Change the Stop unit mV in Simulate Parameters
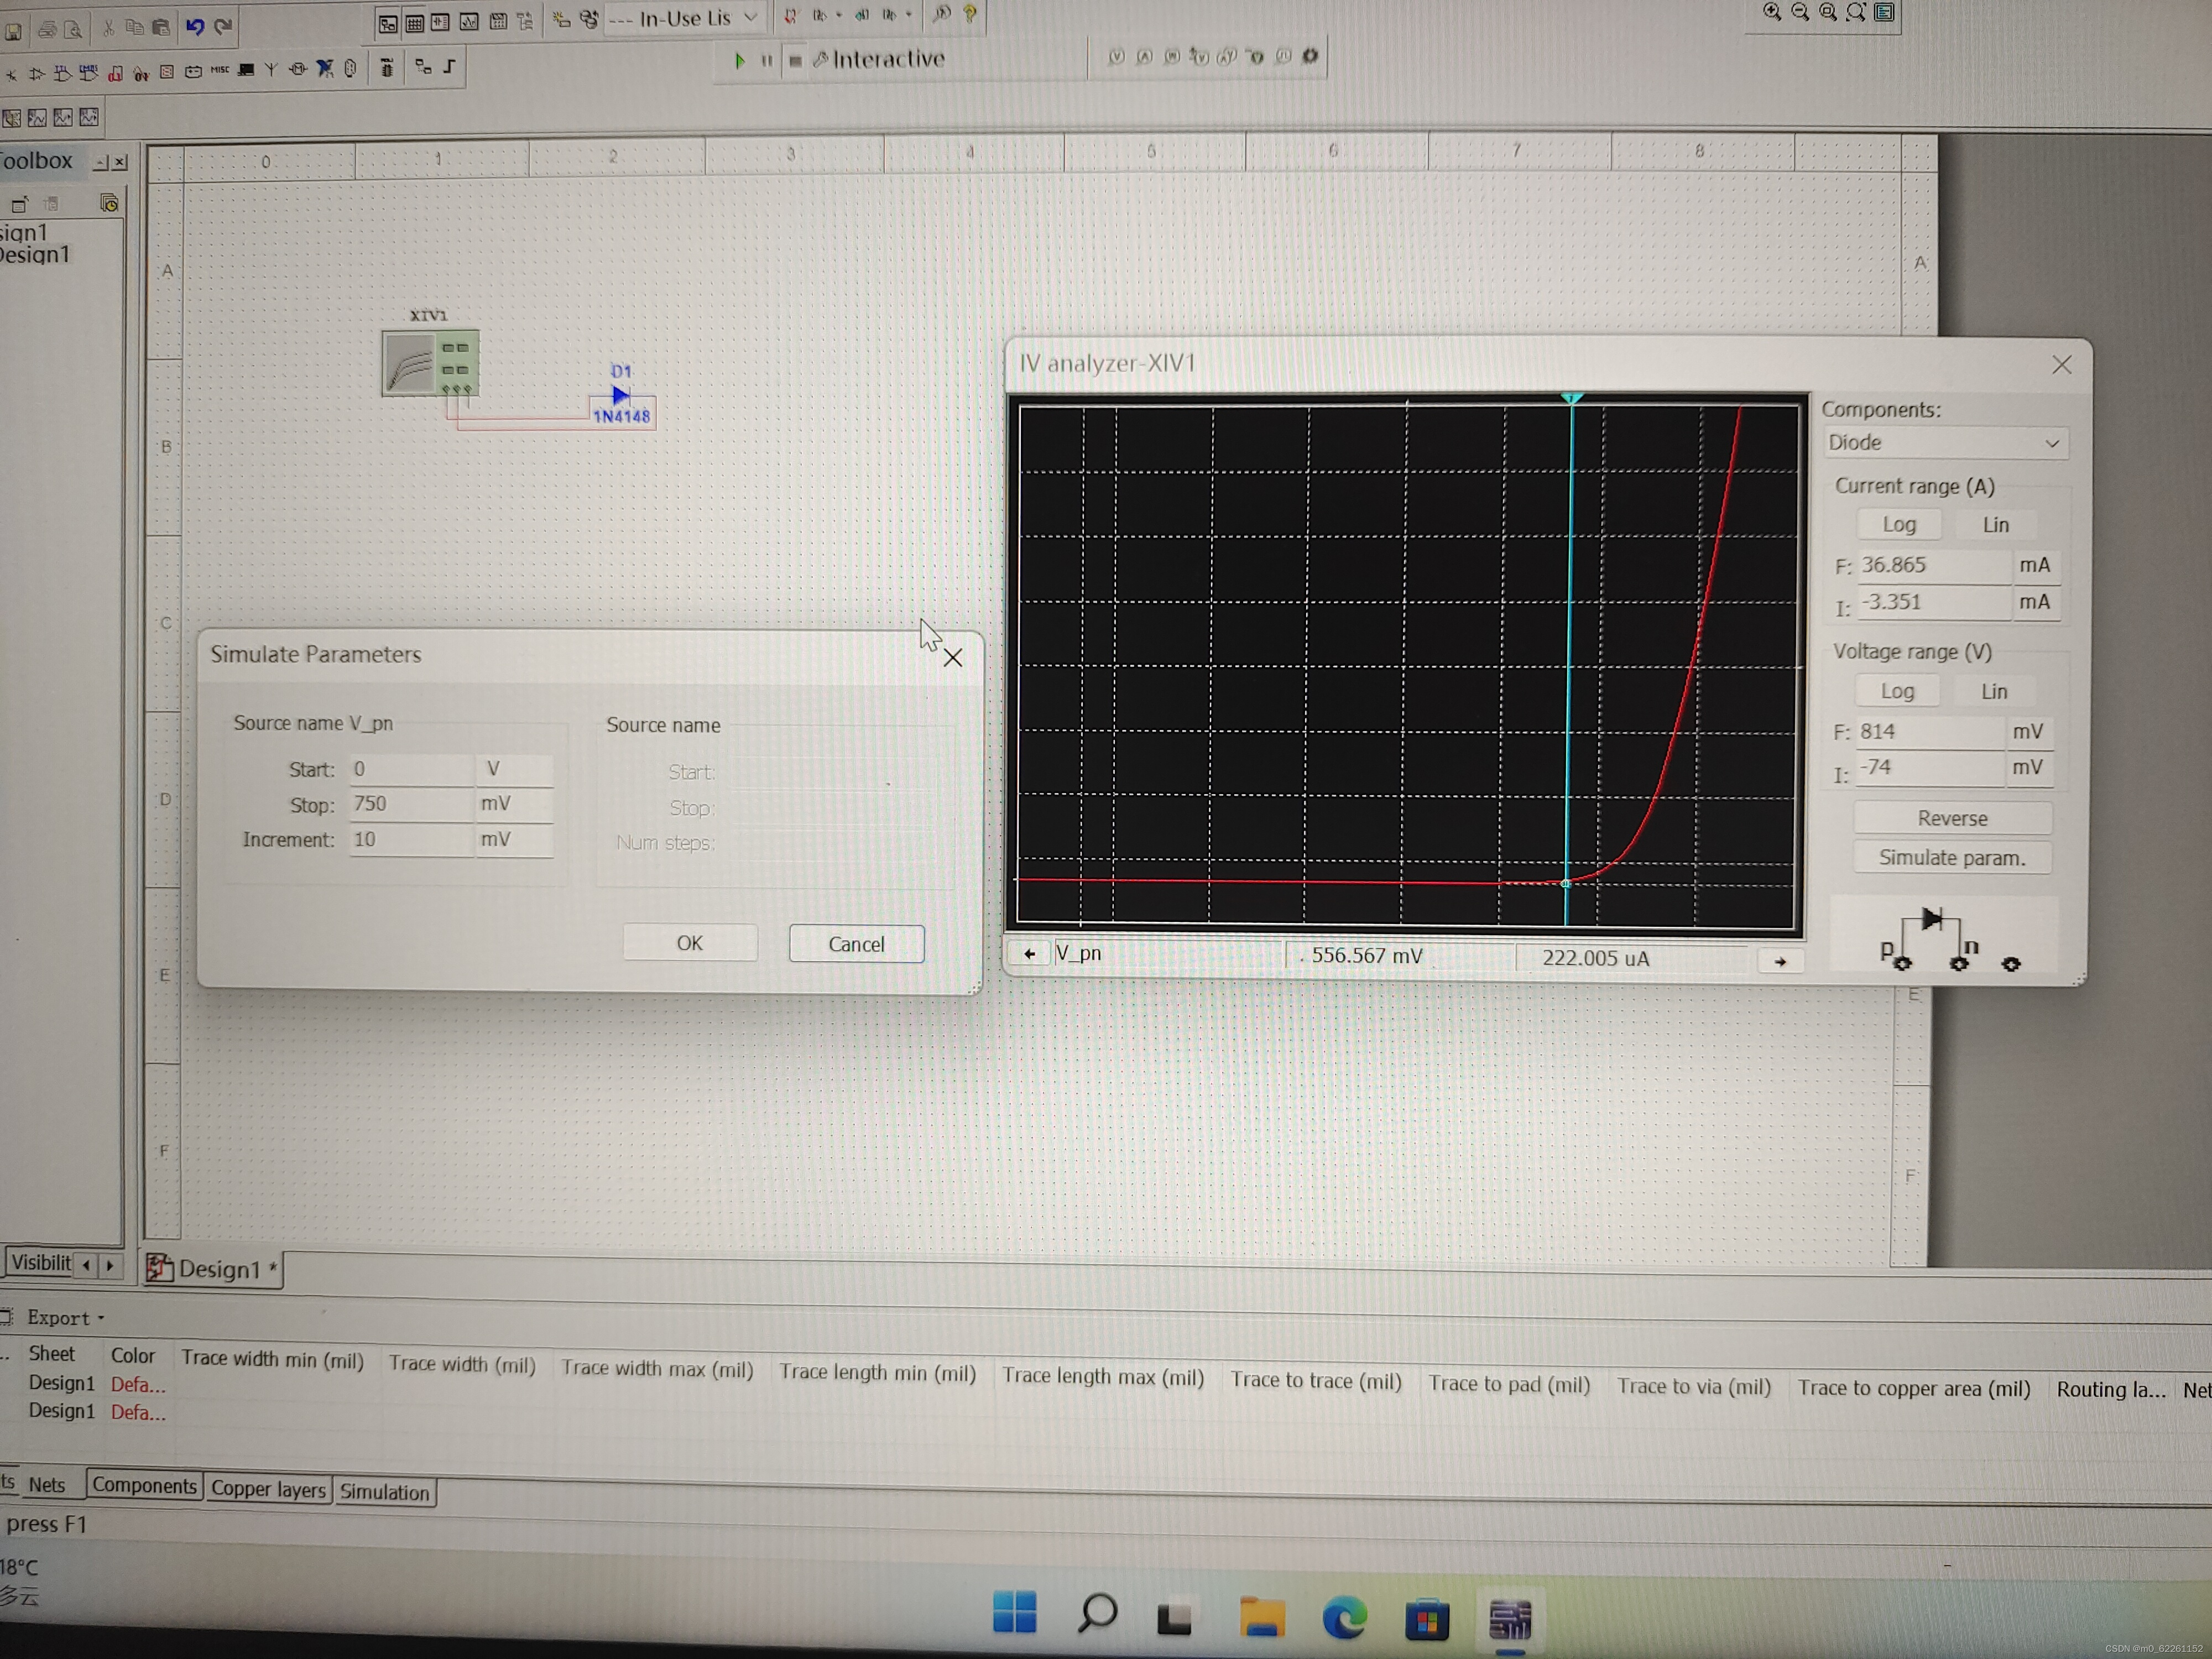The width and height of the screenshot is (2212, 1659). [x=513, y=804]
